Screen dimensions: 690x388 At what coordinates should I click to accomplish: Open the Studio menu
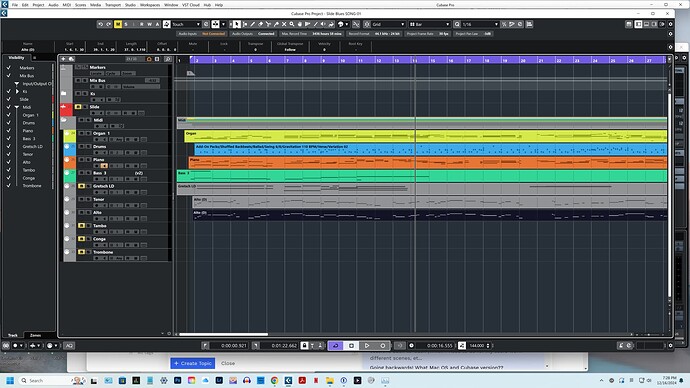click(x=130, y=5)
